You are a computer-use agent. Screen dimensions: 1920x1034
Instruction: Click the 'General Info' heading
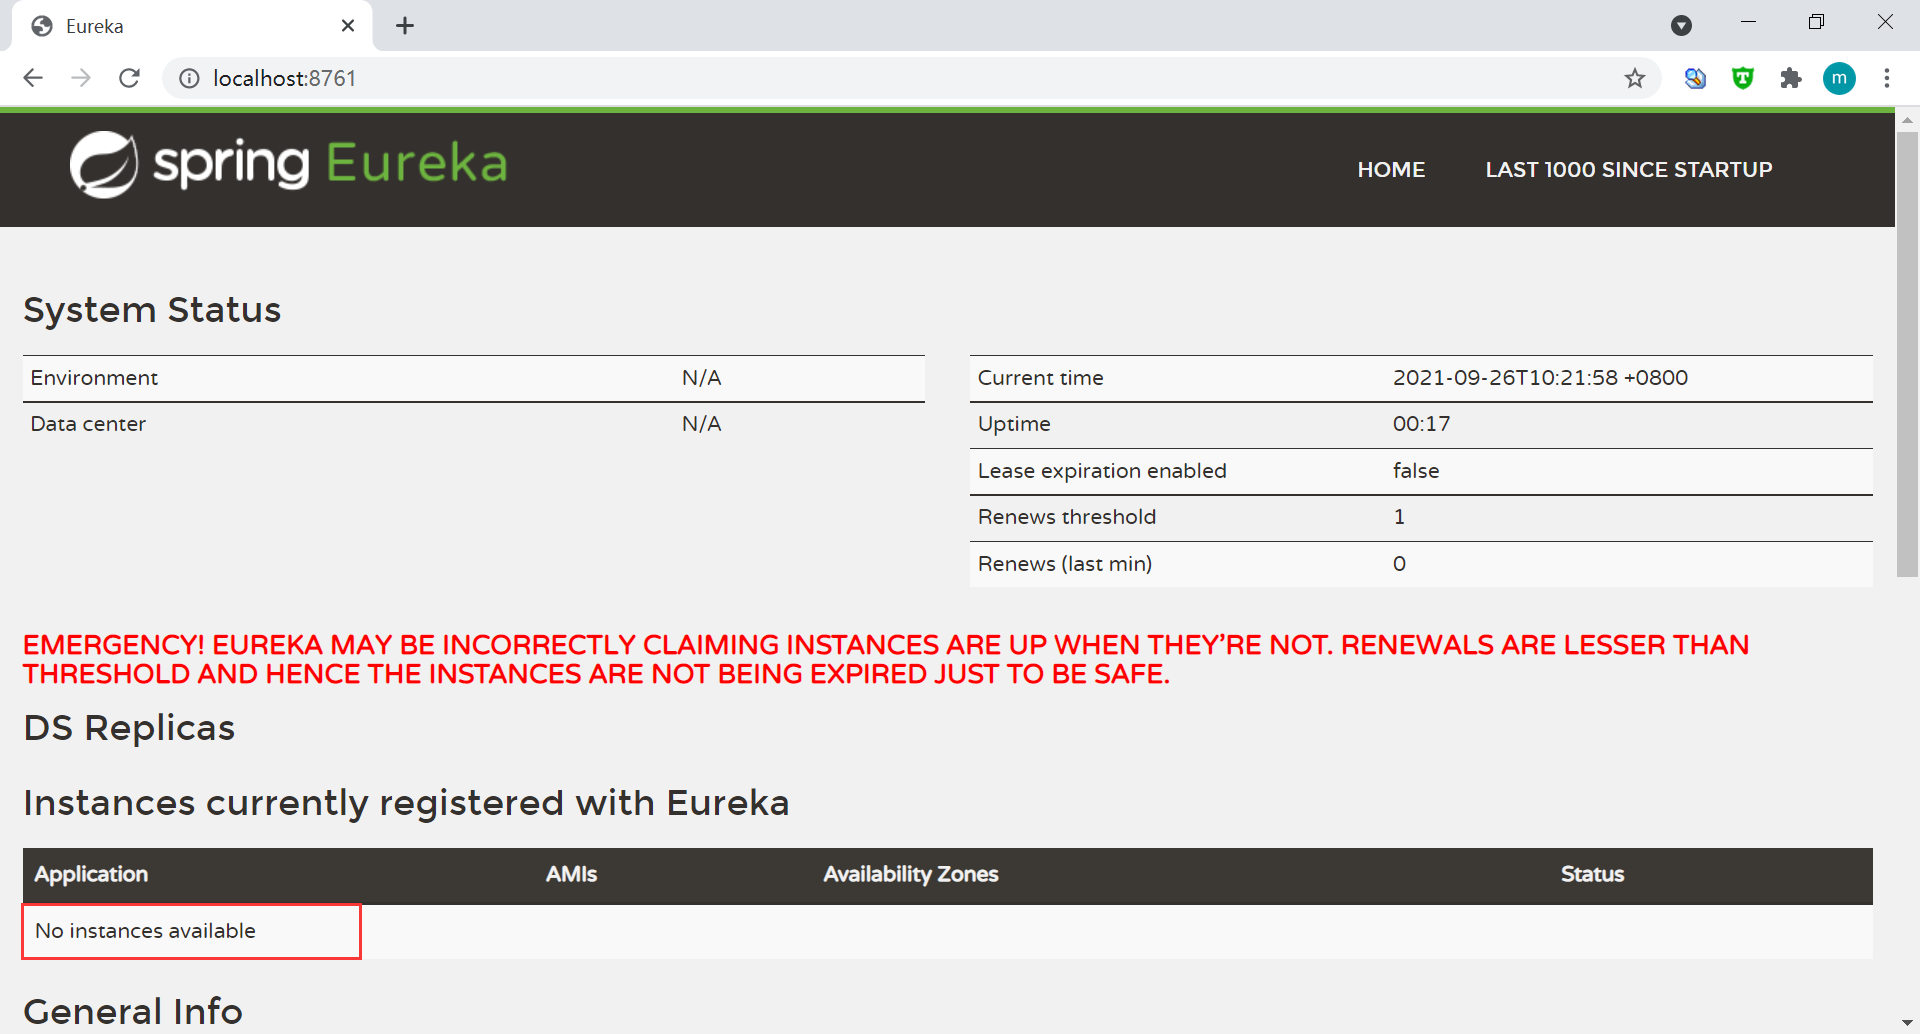point(133,1012)
